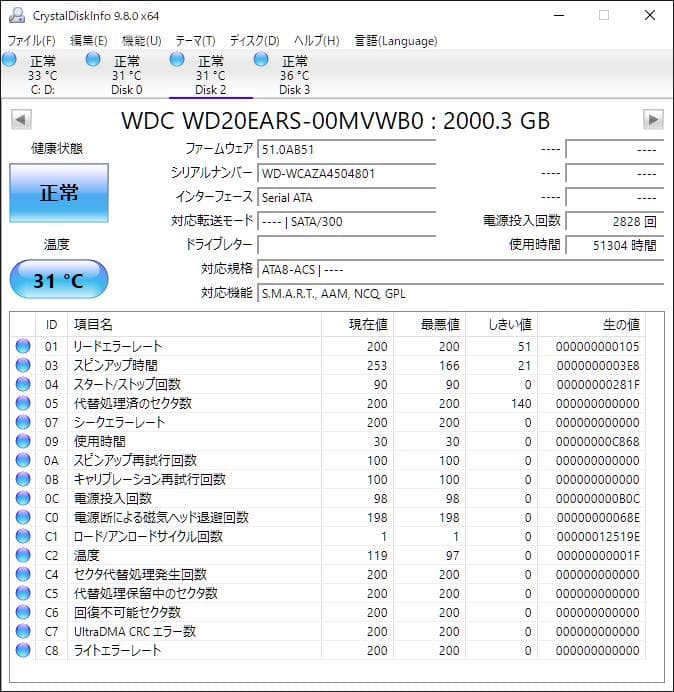The height and width of the screenshot is (692, 674).
Task: Click raw value 0000000281F
Action: click(x=598, y=384)
